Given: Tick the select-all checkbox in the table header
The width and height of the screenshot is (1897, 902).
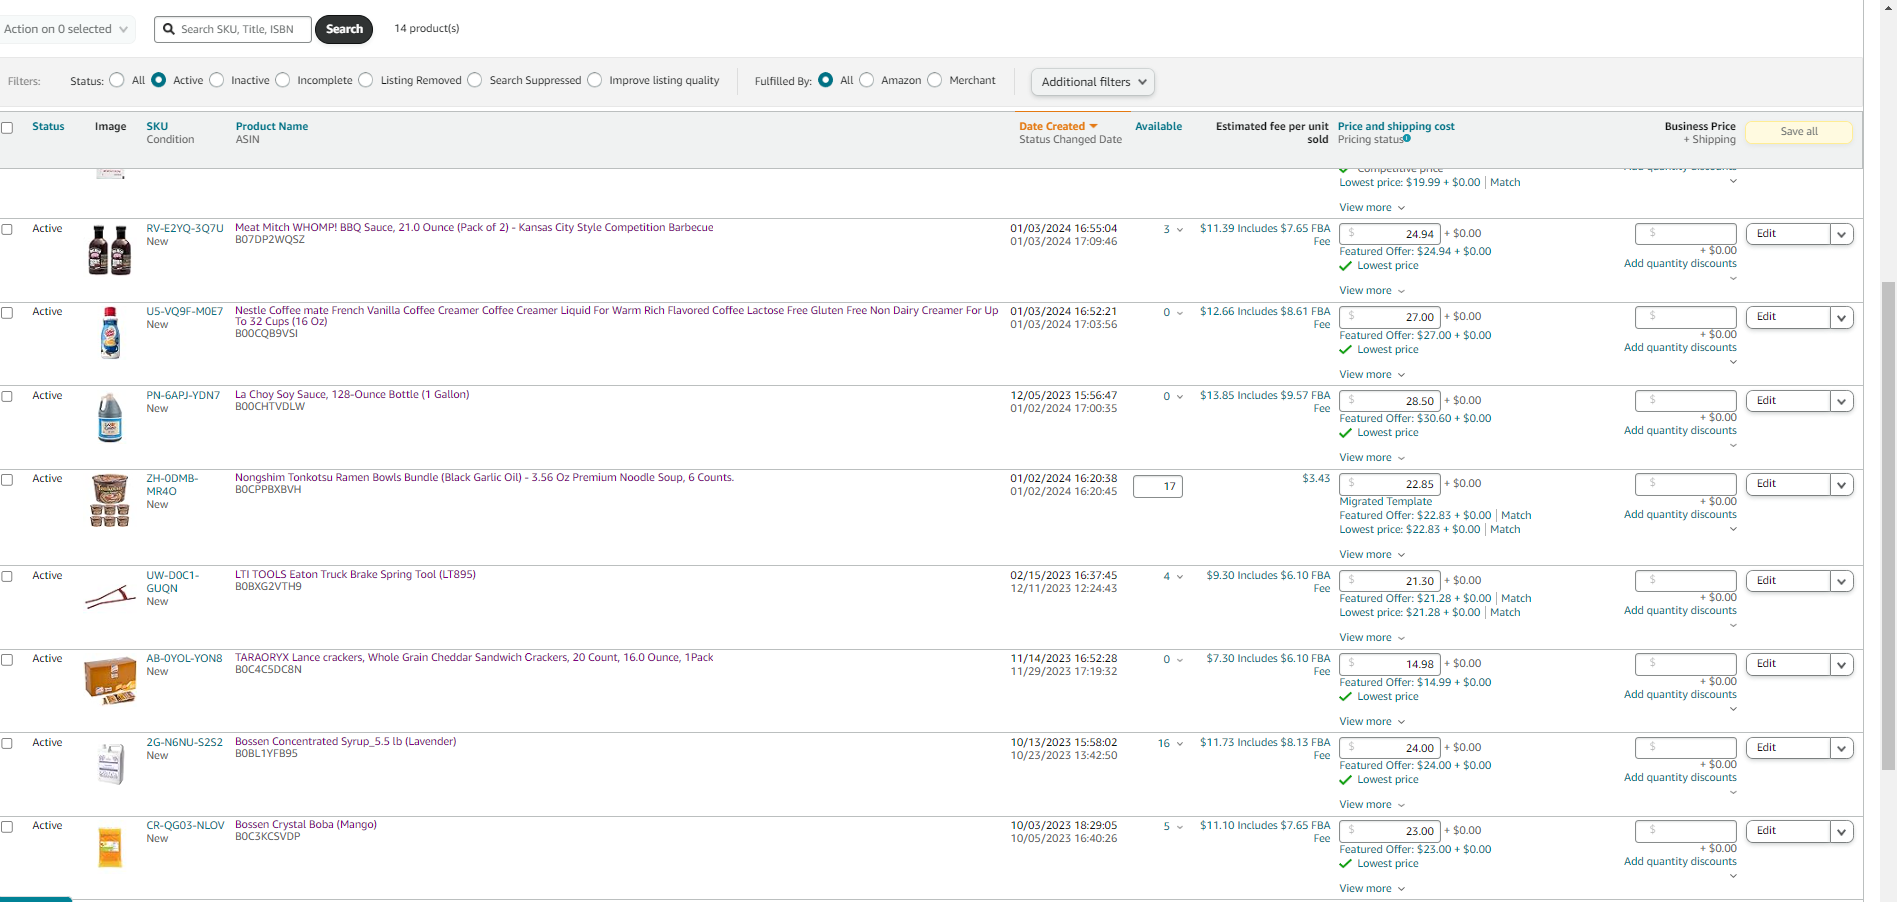Looking at the screenshot, I should [x=7, y=128].
